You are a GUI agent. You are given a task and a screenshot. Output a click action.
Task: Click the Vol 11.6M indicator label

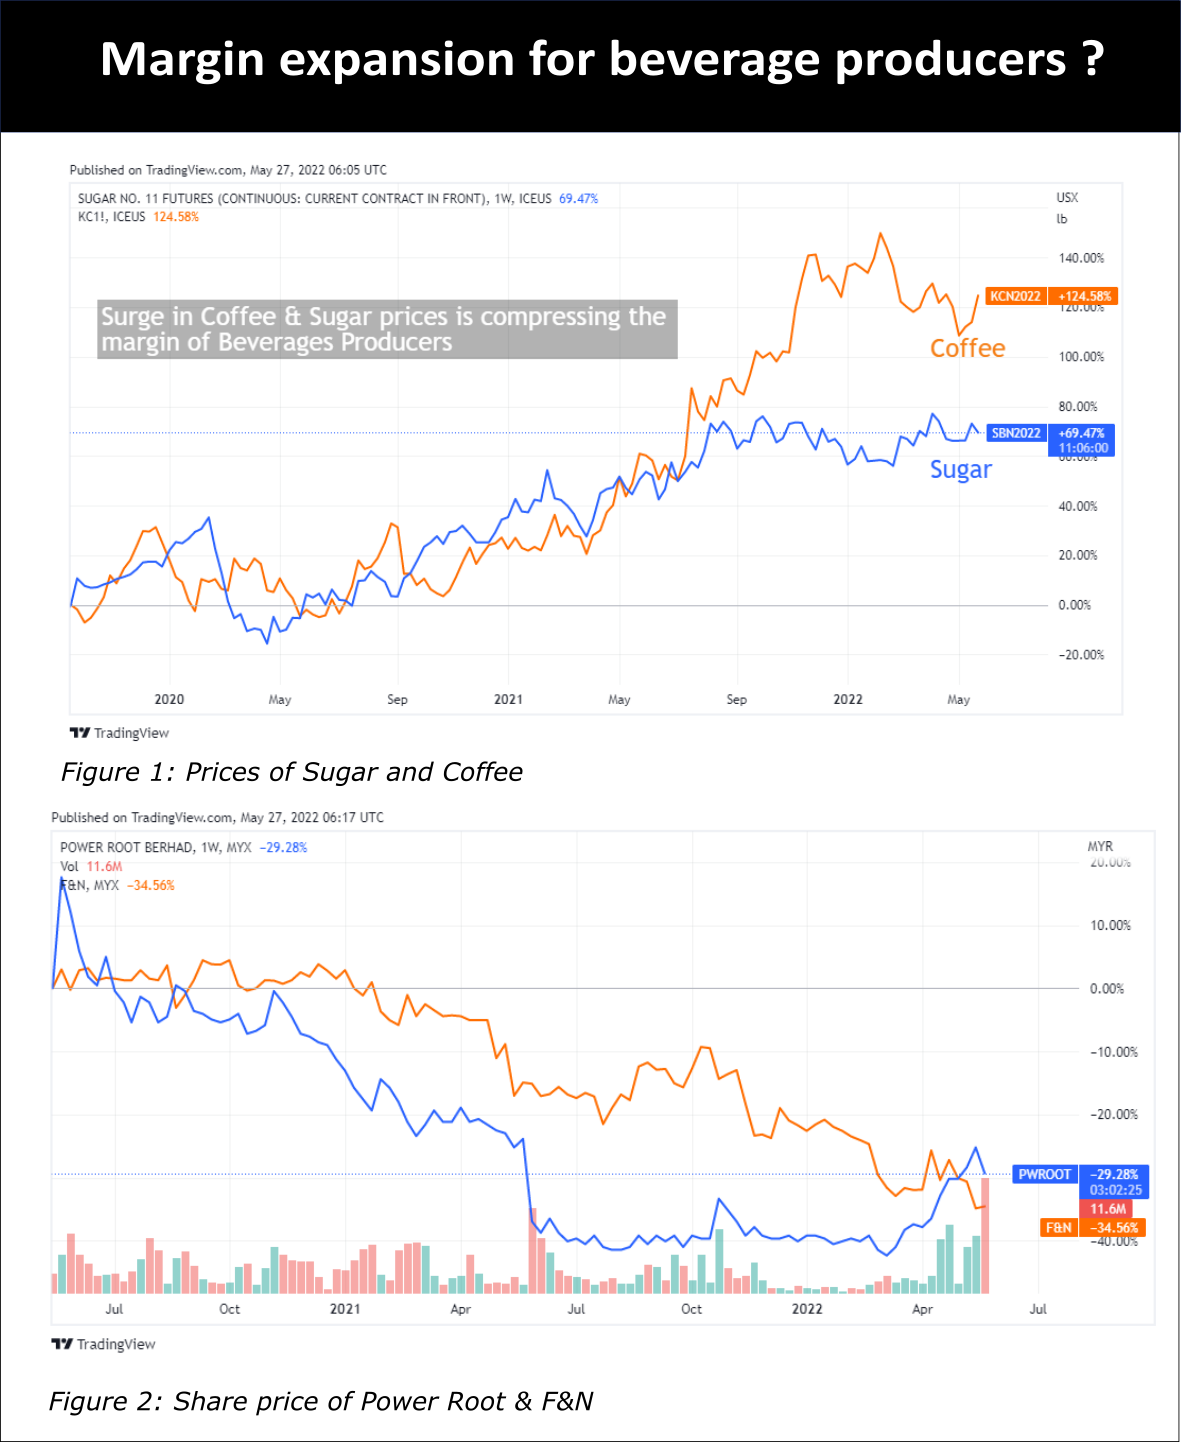(91, 866)
